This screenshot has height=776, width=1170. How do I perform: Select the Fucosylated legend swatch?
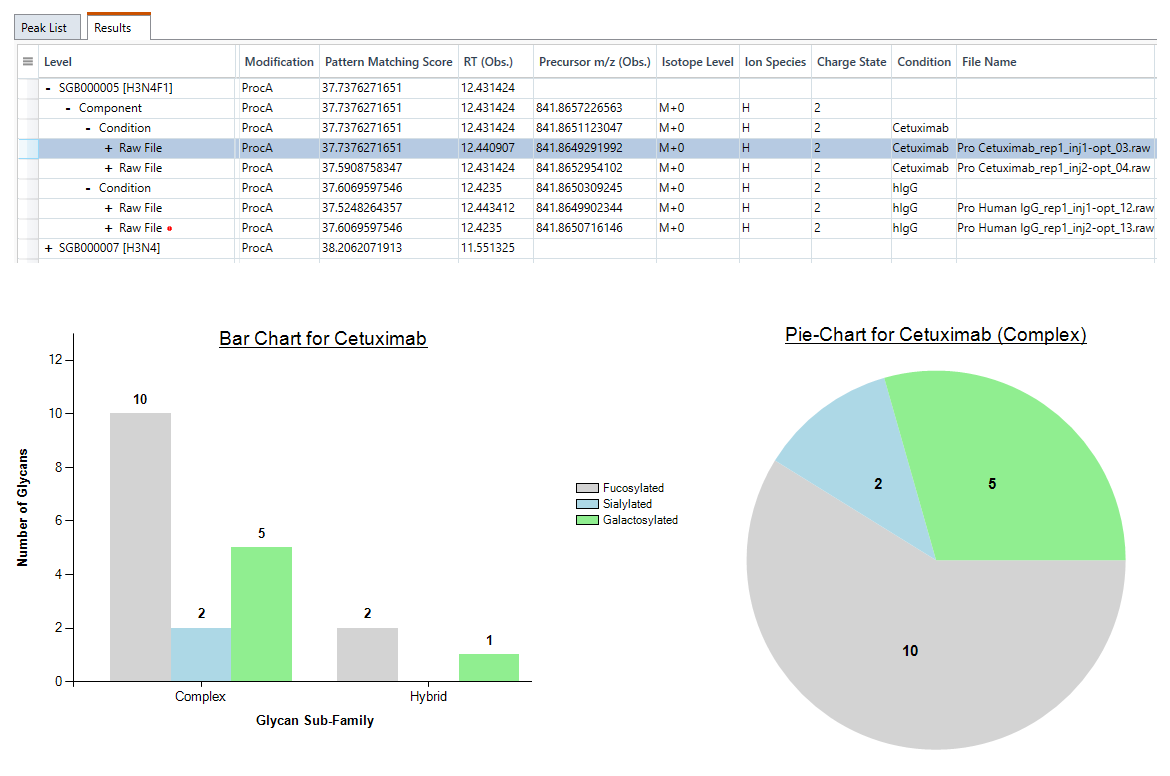click(587, 488)
